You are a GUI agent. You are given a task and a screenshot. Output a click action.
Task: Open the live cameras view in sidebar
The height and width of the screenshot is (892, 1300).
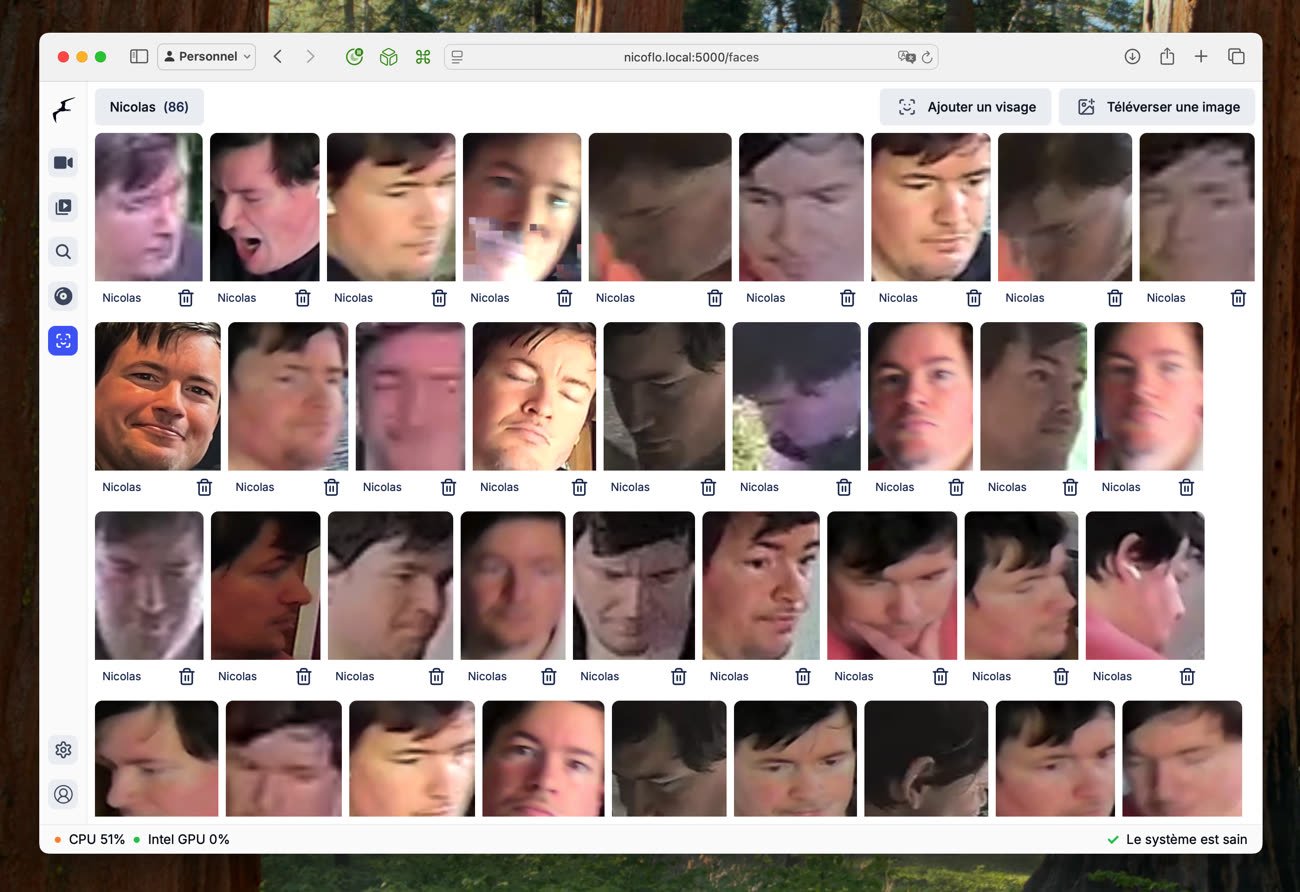63,163
